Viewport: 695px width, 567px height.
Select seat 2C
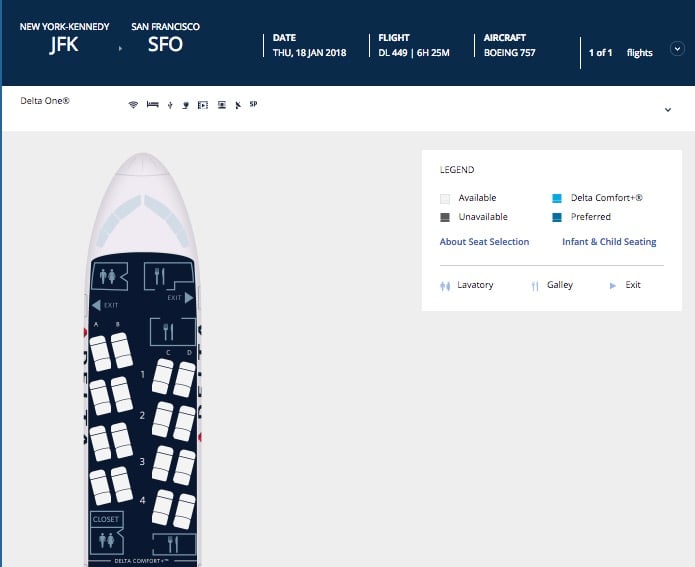pyautogui.click(x=163, y=419)
